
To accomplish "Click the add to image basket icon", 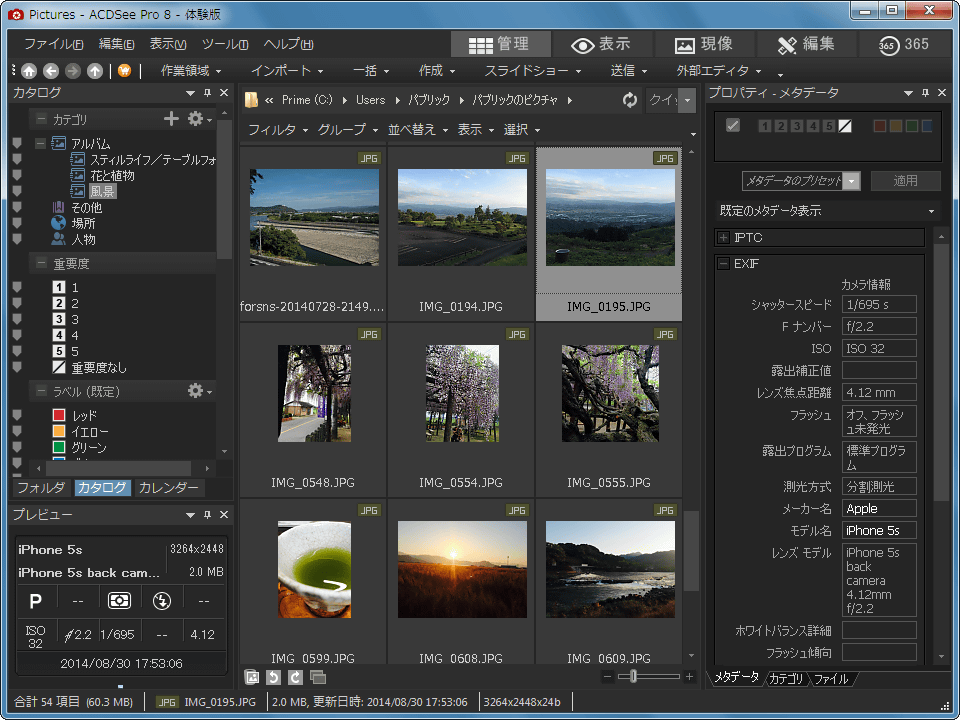I will [x=251, y=677].
